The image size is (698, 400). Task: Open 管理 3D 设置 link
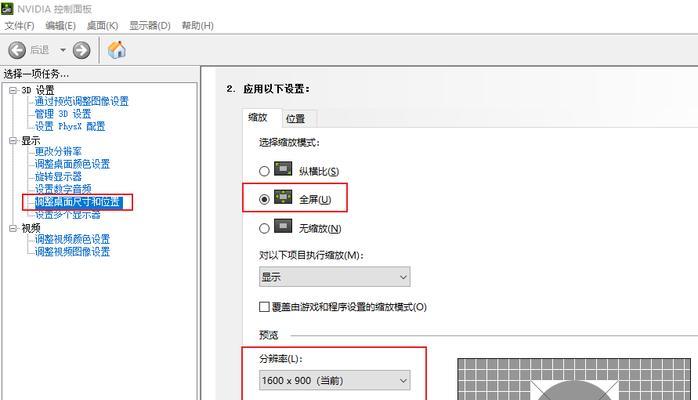[x=63, y=114]
